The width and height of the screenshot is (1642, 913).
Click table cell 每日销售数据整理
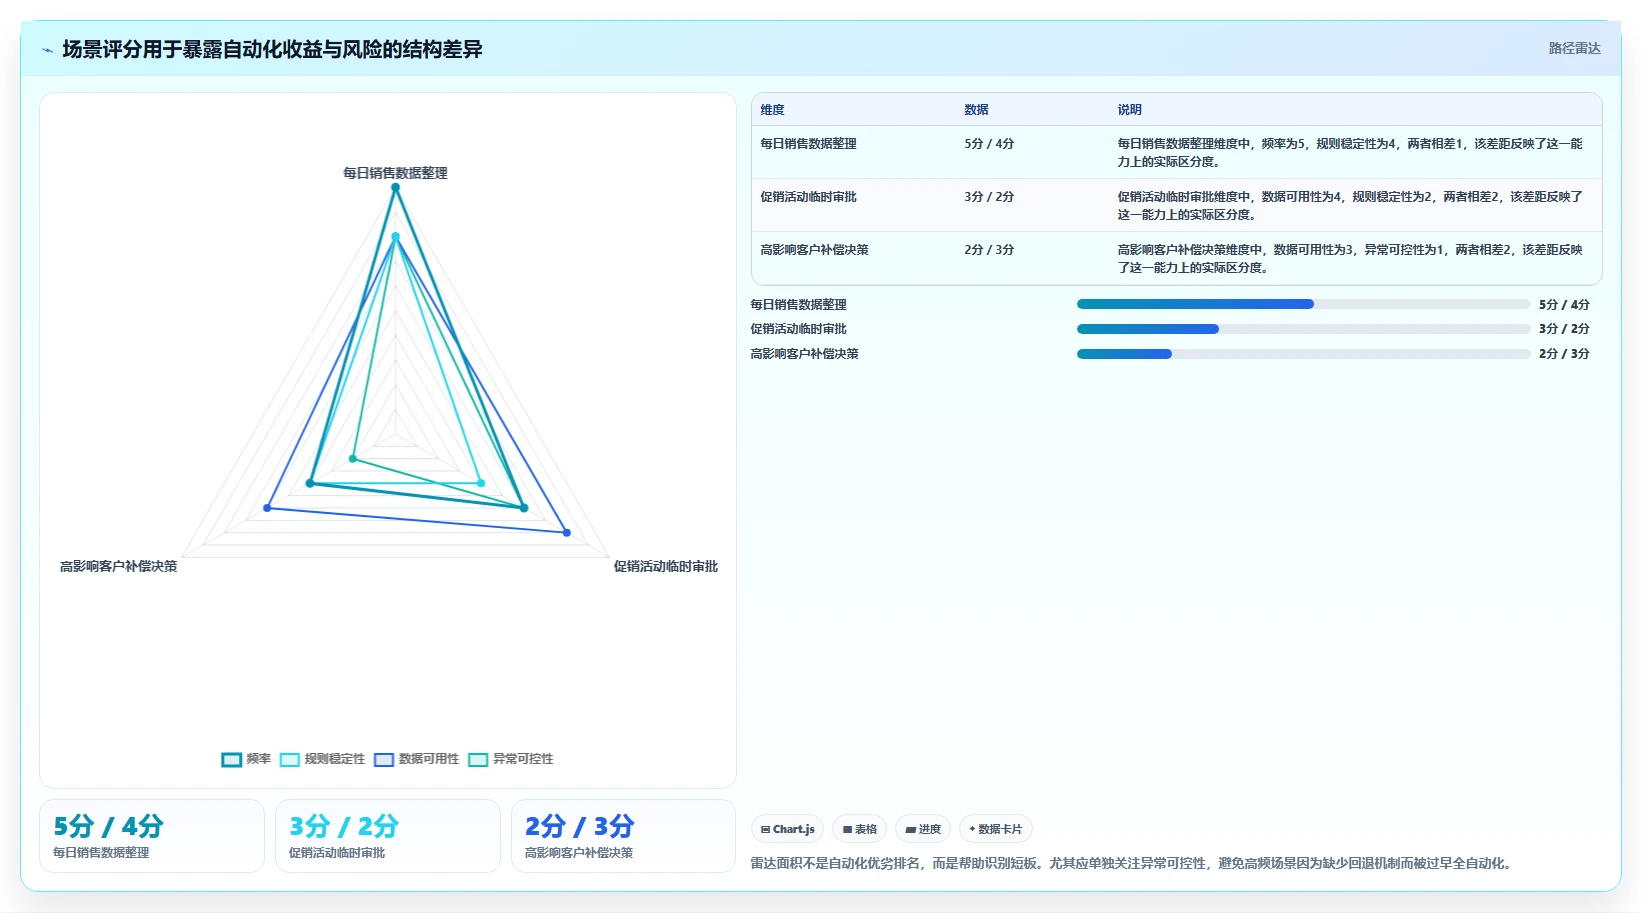808,144
